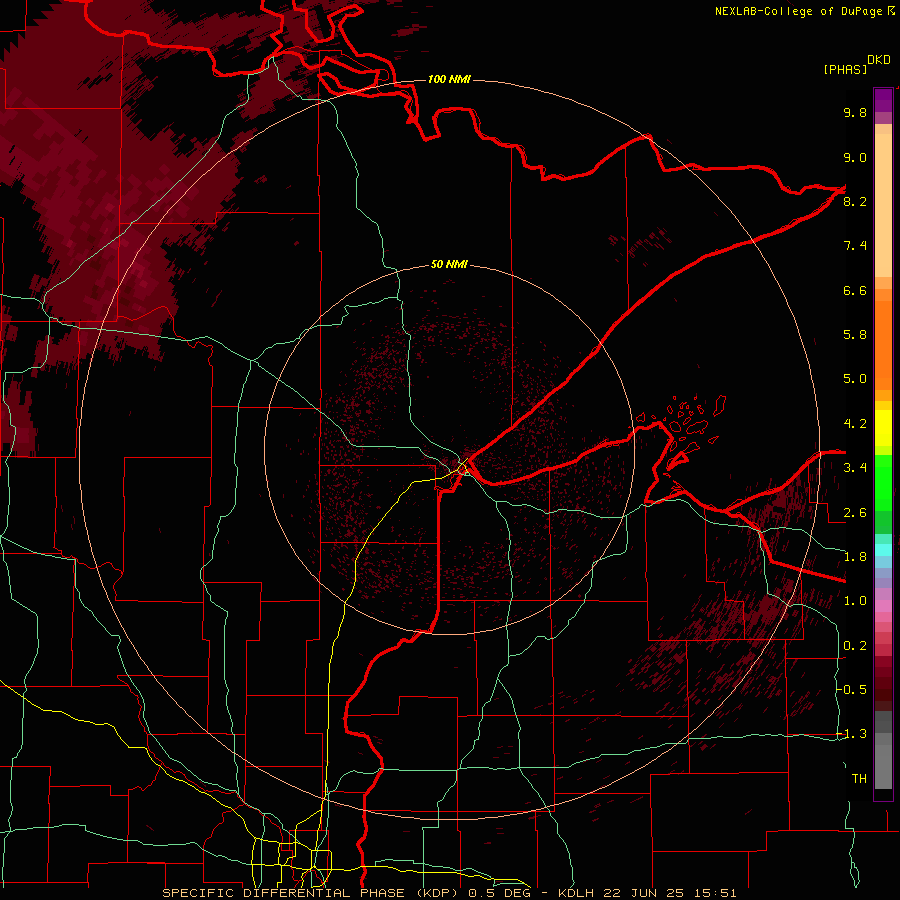Image resolution: width=900 pixels, height=900 pixels.
Task: Click the 2.6 value on color scale
Action: point(855,513)
